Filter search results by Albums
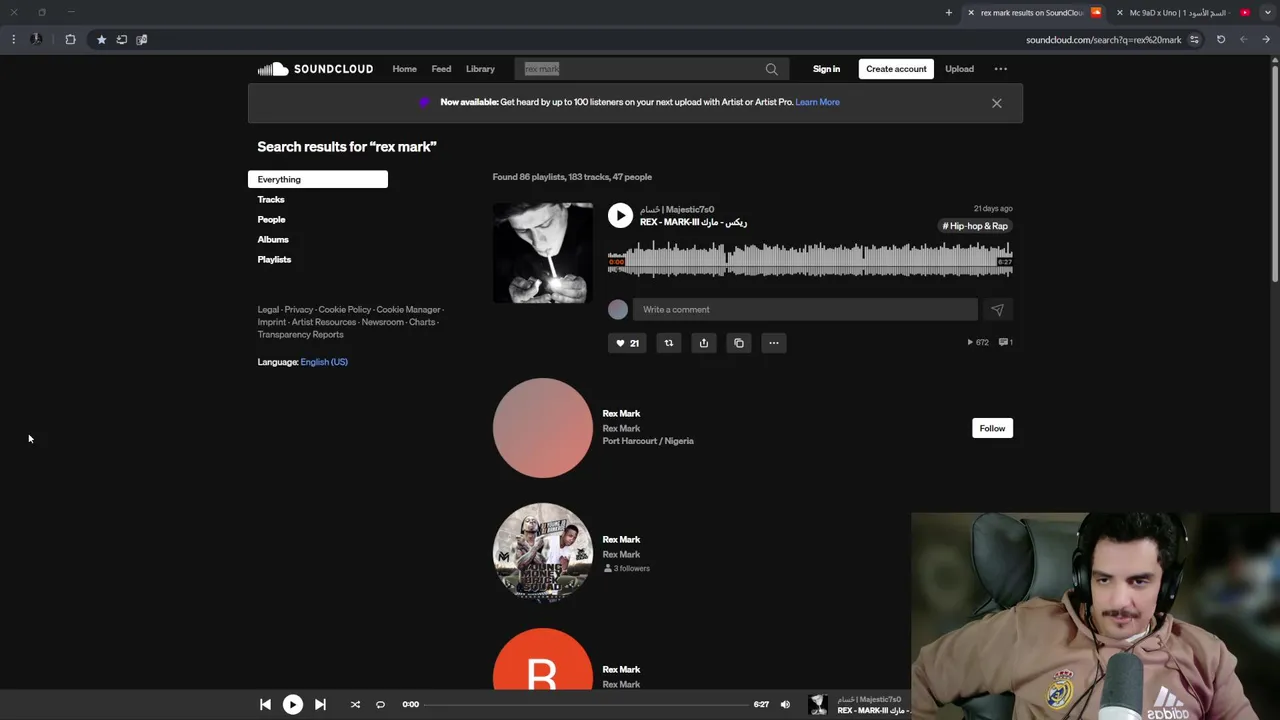The height and width of the screenshot is (720, 1280). pos(273,239)
